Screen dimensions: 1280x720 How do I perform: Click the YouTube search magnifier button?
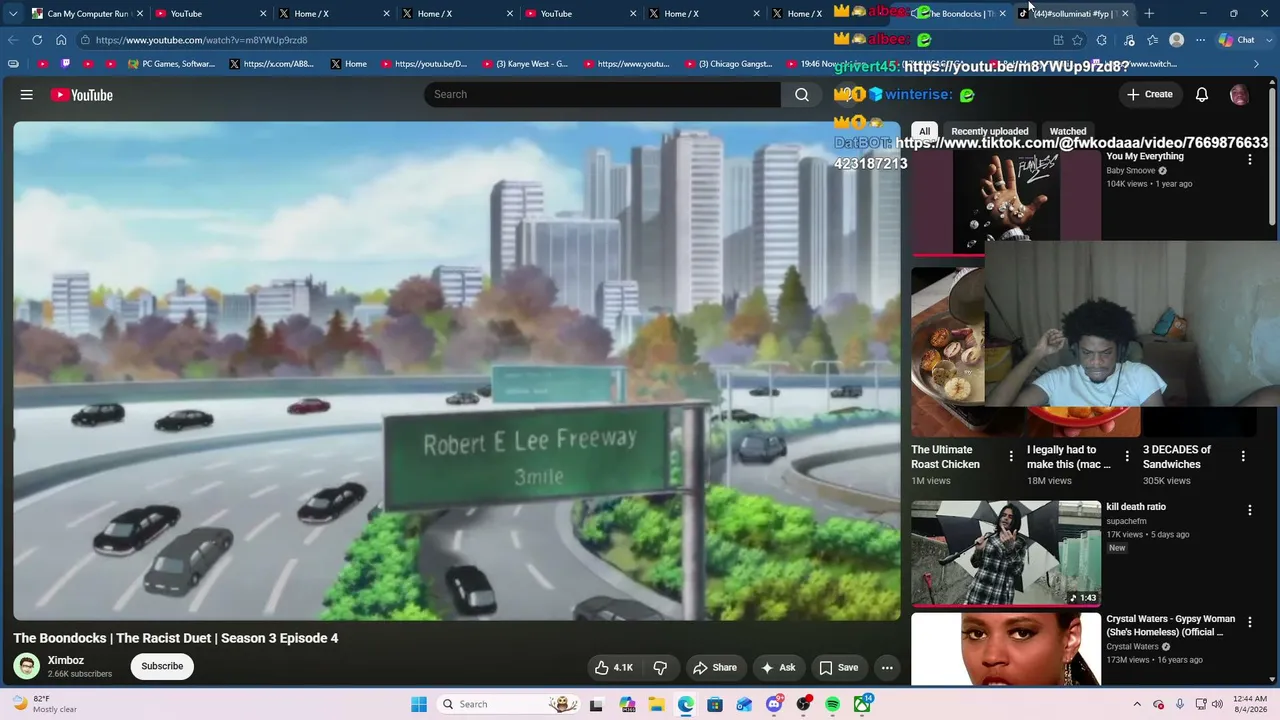pos(802,94)
